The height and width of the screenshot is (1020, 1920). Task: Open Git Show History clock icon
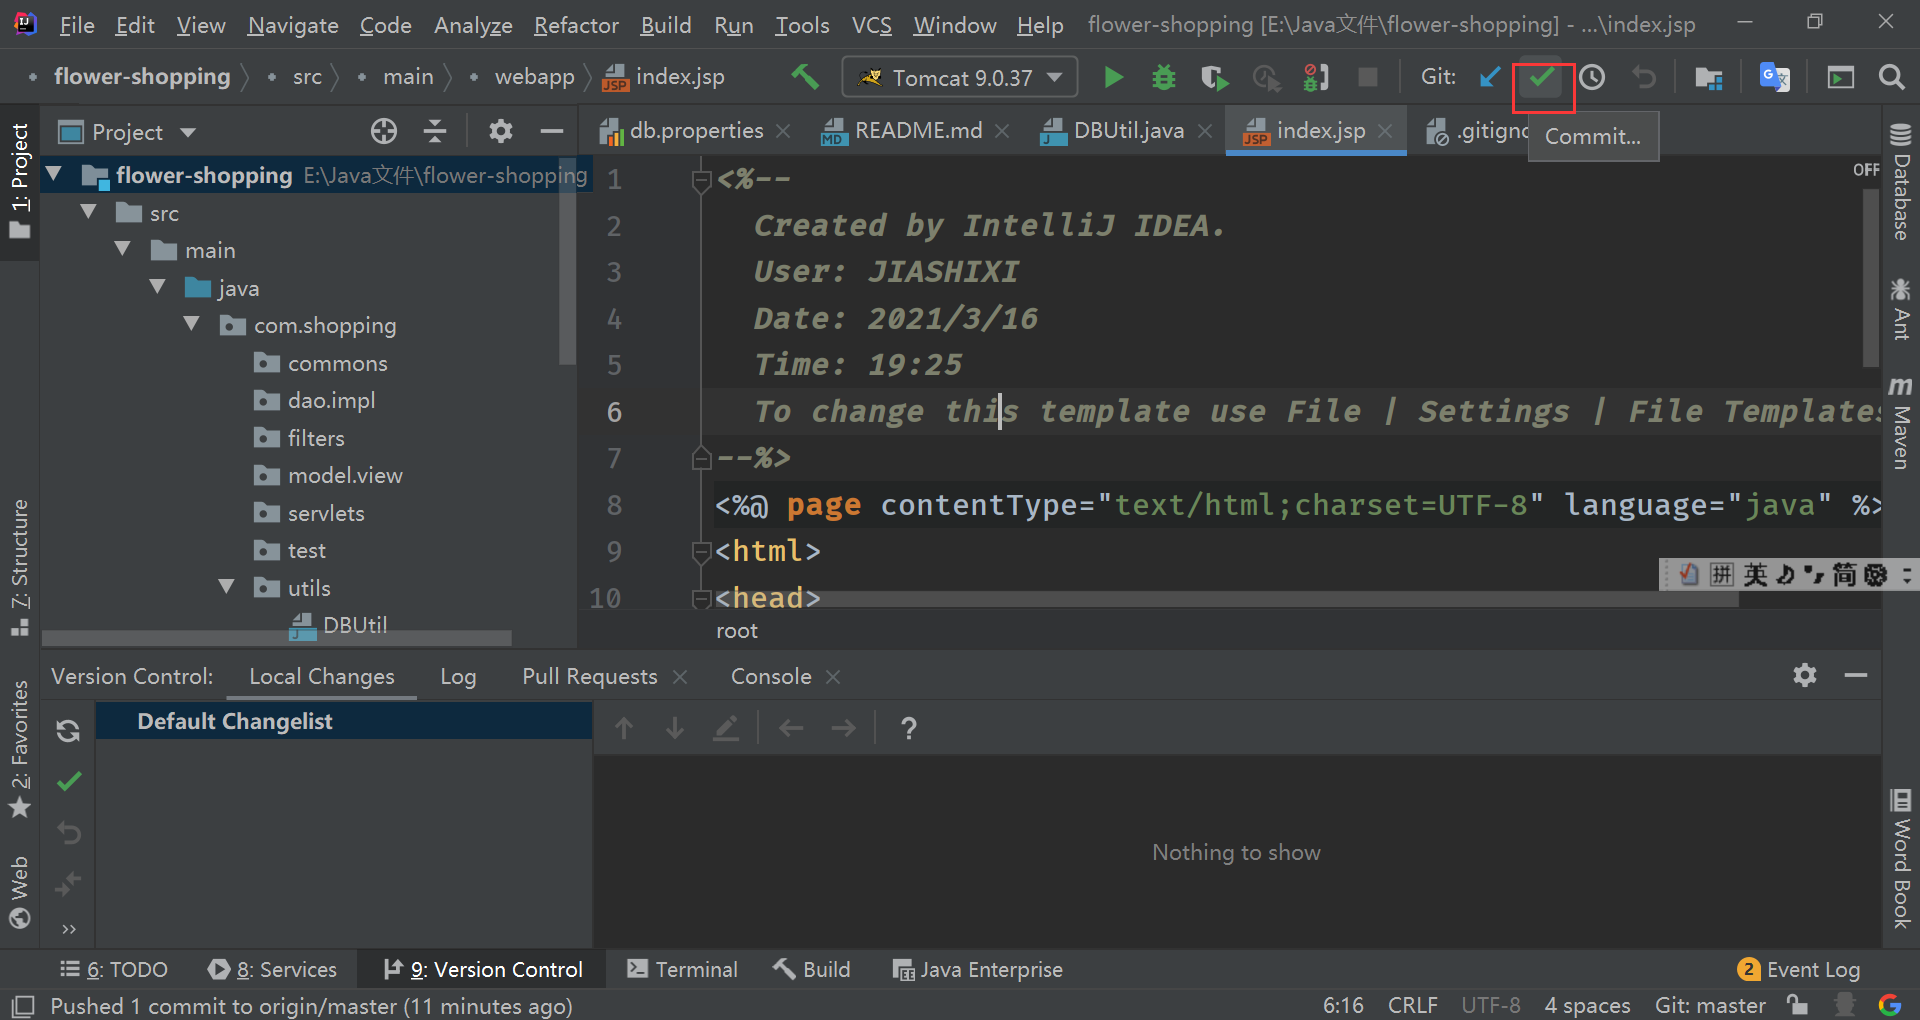(1592, 77)
